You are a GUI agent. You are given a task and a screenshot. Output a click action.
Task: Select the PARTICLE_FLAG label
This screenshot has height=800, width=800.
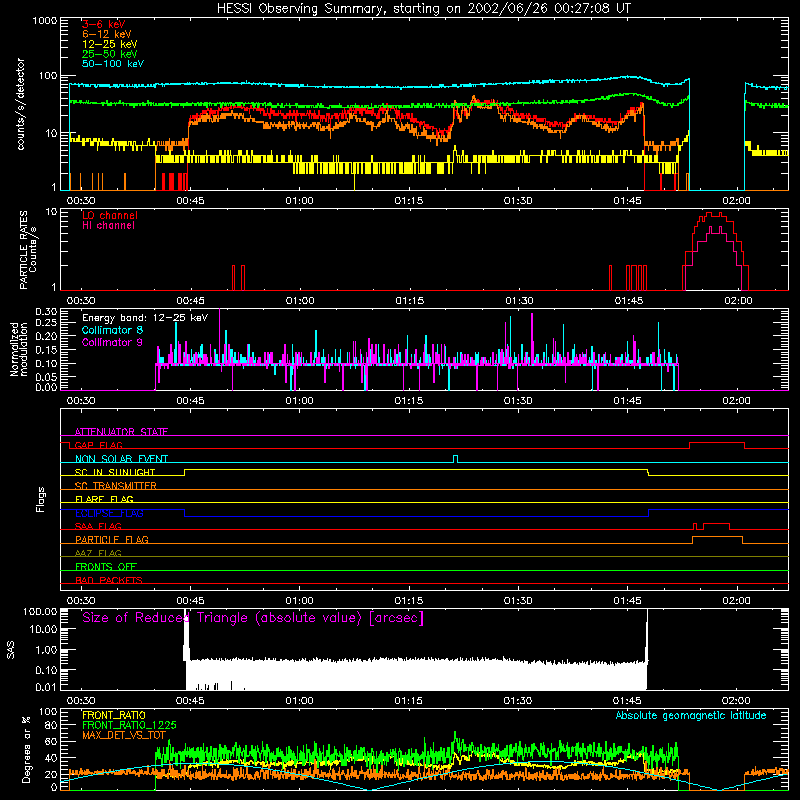(x=112, y=539)
